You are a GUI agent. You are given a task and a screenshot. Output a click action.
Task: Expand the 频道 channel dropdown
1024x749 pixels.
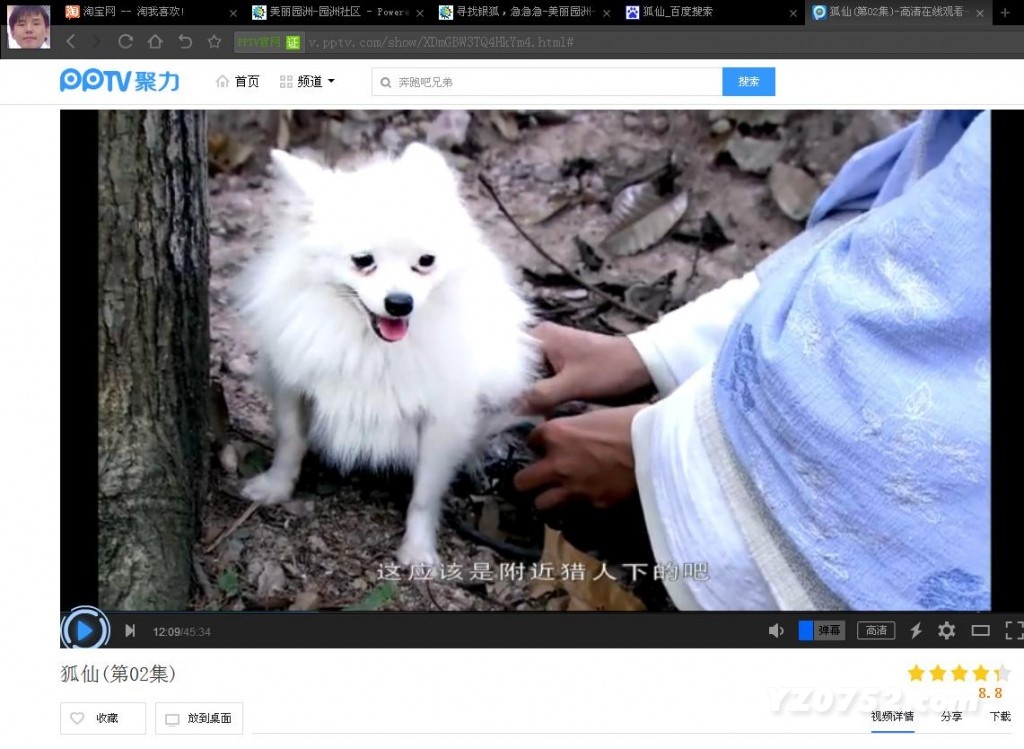pyautogui.click(x=308, y=82)
